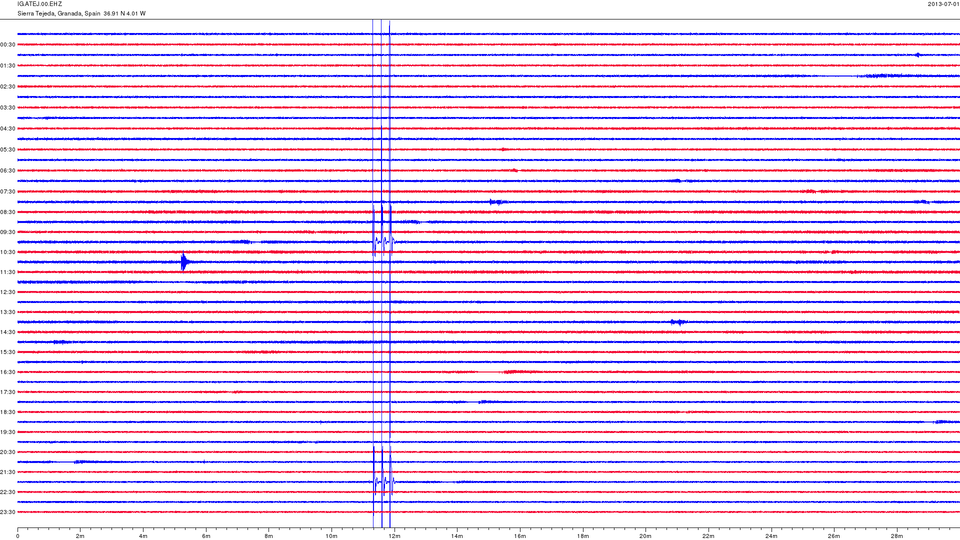Select the 03:30 time row label
960x540 pixels.
click(8, 108)
